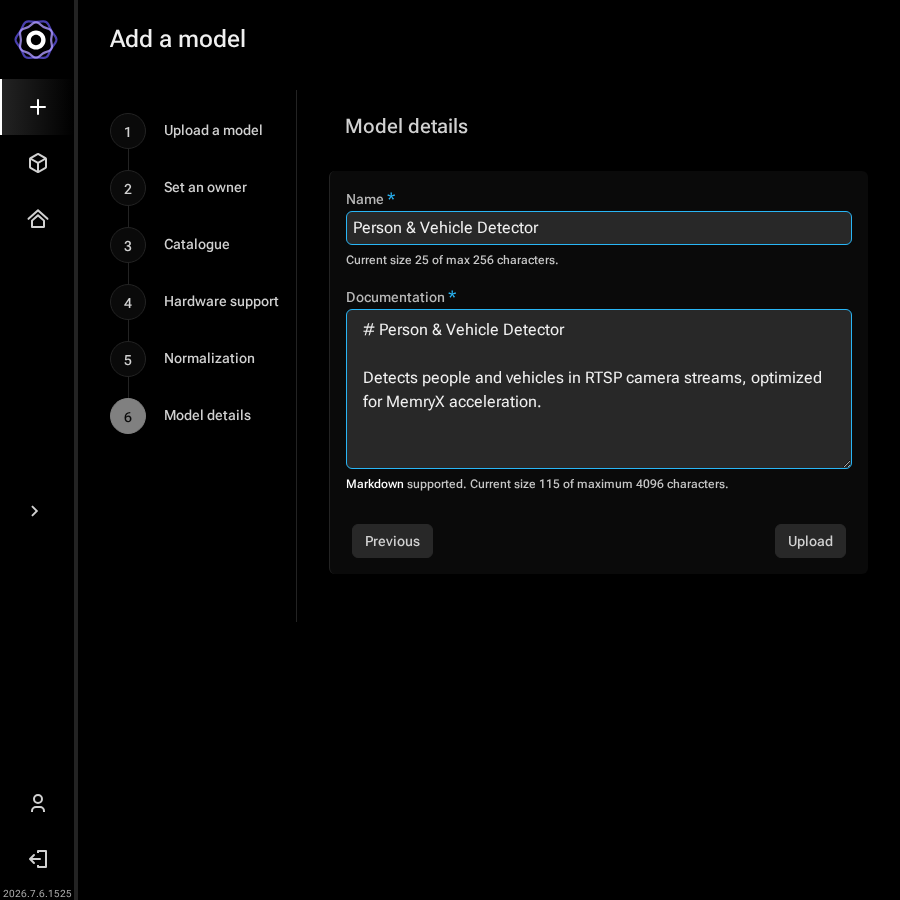Expand the sidebar with the chevron arrow
900x900 pixels.
point(34,511)
